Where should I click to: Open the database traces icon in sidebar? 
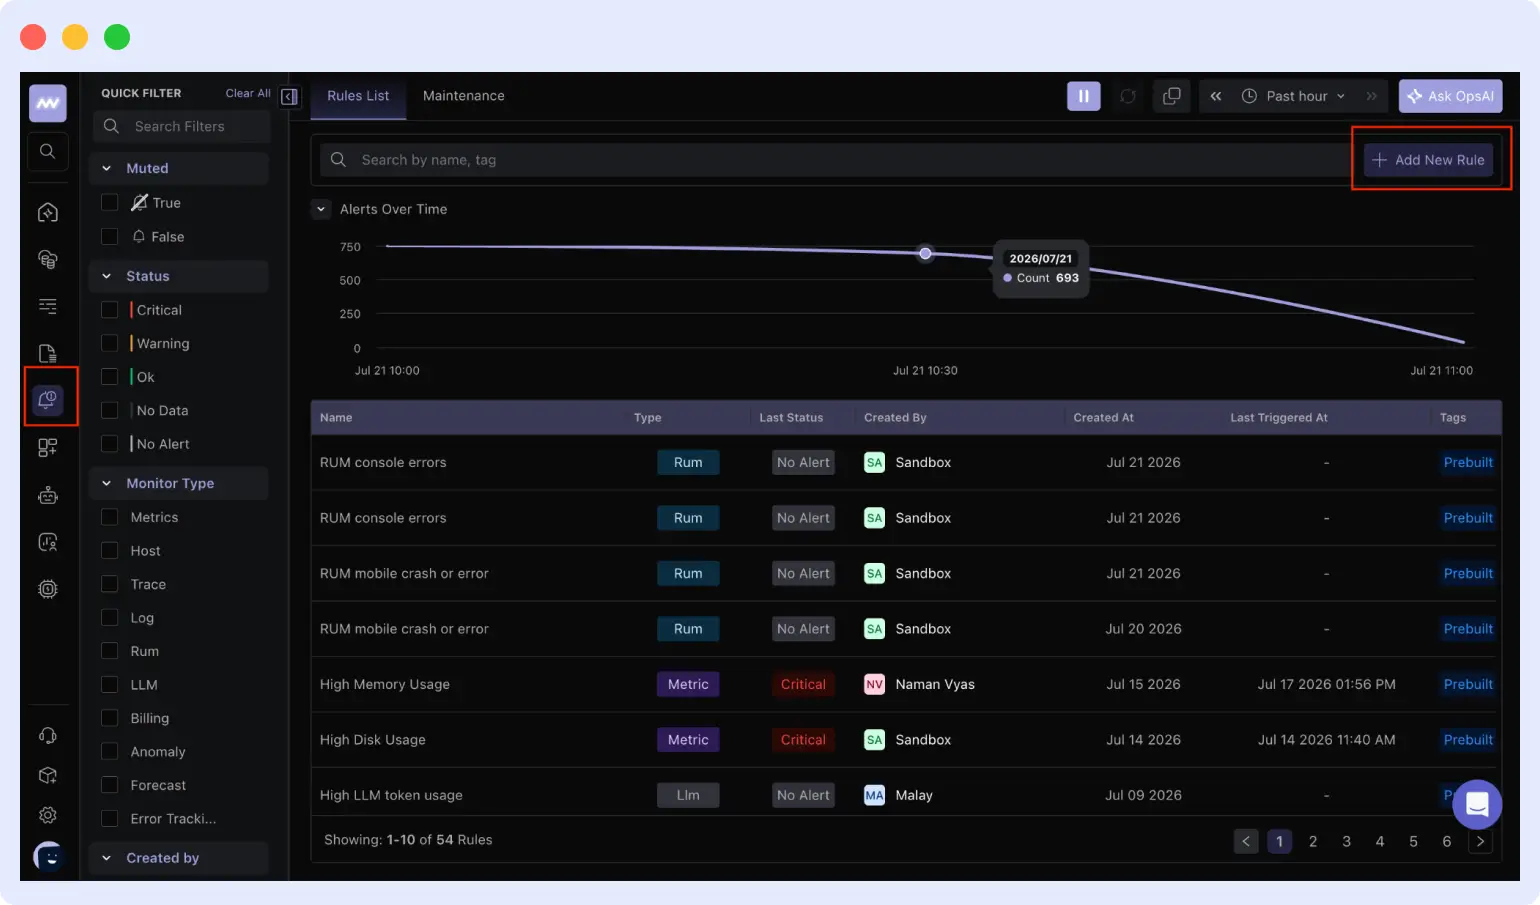(x=47, y=259)
